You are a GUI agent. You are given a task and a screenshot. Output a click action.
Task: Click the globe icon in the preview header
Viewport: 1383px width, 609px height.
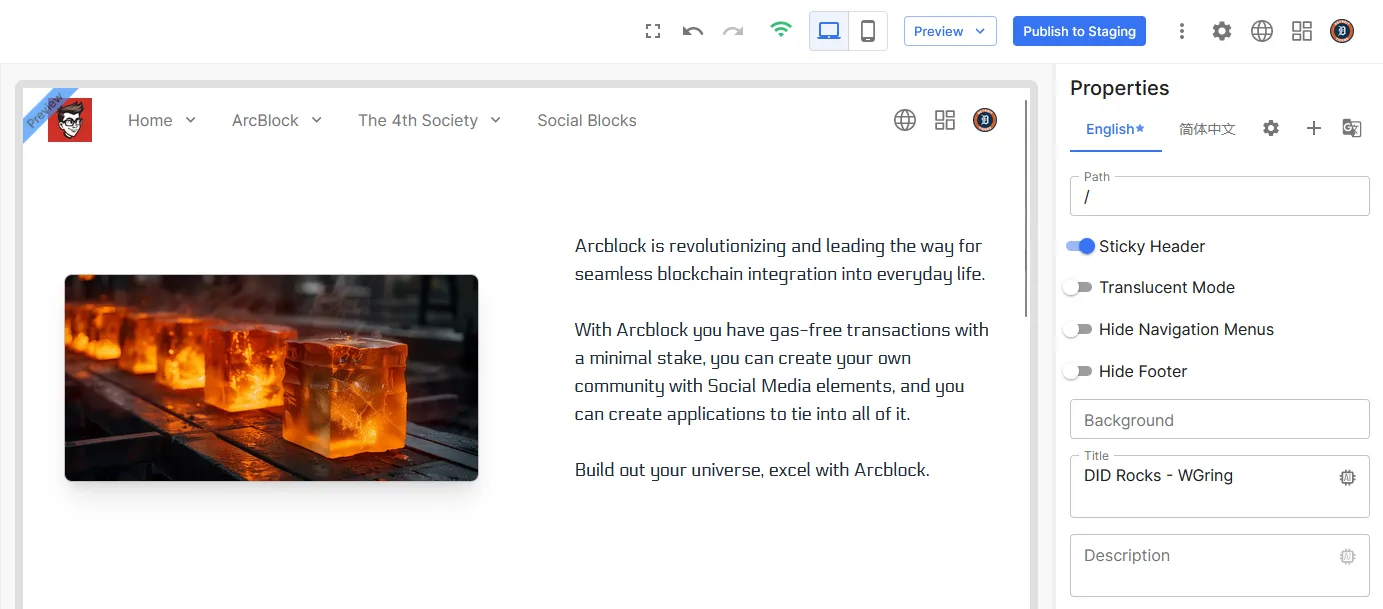[905, 120]
